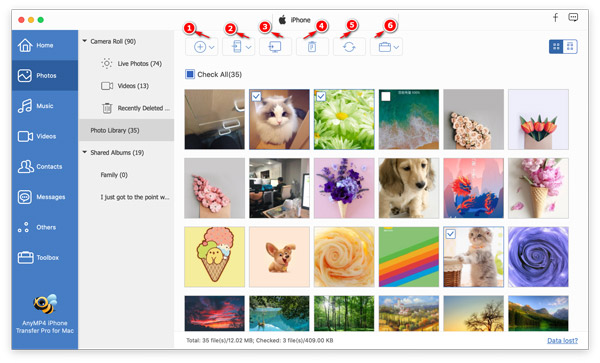The image size is (600, 363).
Task: Go to the Music section
Action: (45, 106)
